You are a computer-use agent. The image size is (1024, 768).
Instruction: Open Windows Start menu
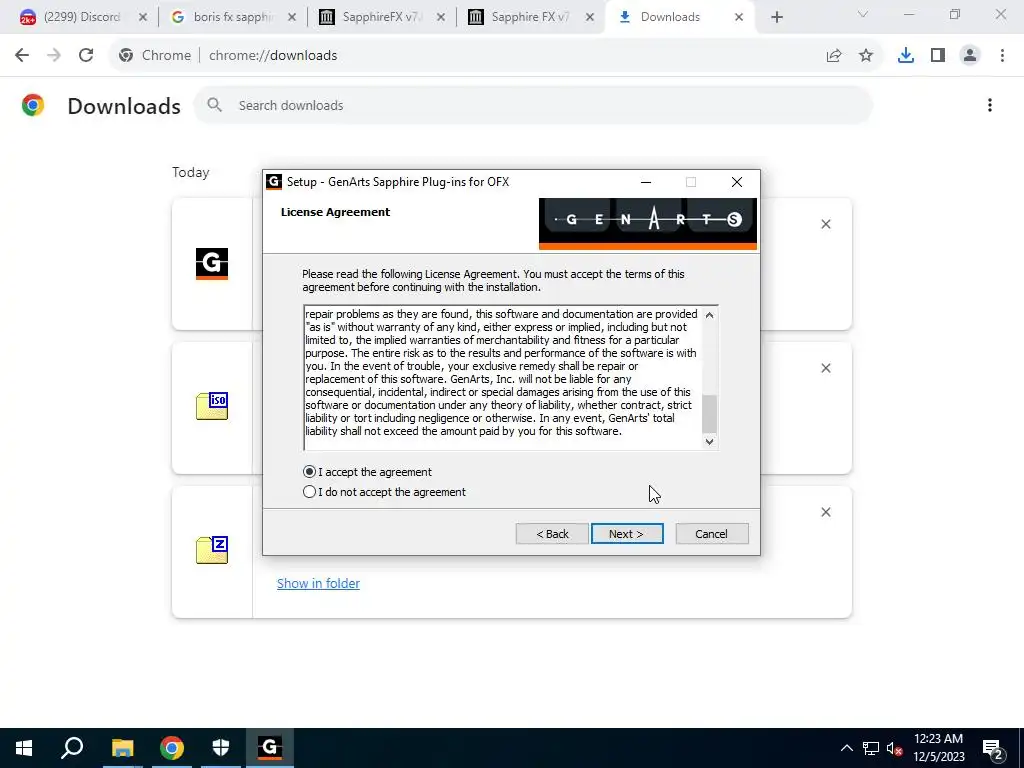[24, 748]
